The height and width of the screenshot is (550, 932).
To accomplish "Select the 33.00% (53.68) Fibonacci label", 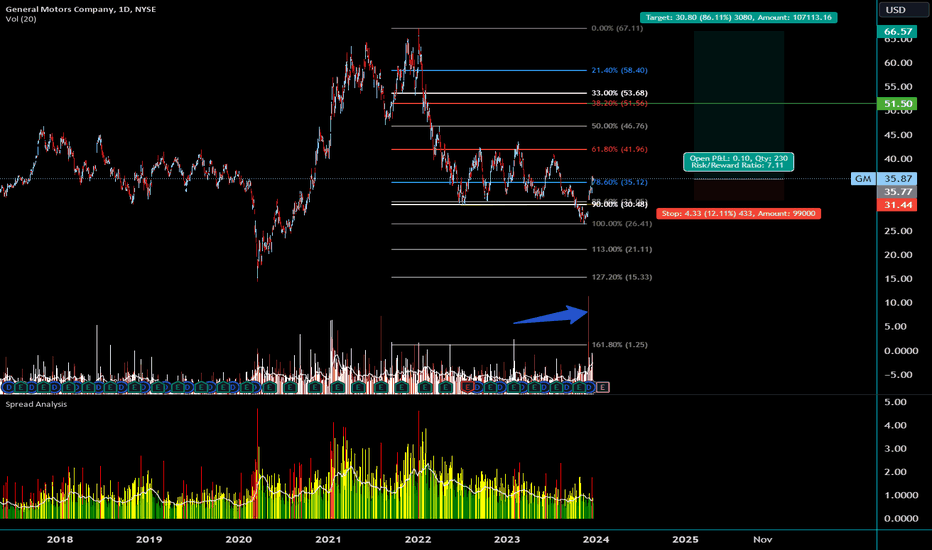I will (619, 93).
